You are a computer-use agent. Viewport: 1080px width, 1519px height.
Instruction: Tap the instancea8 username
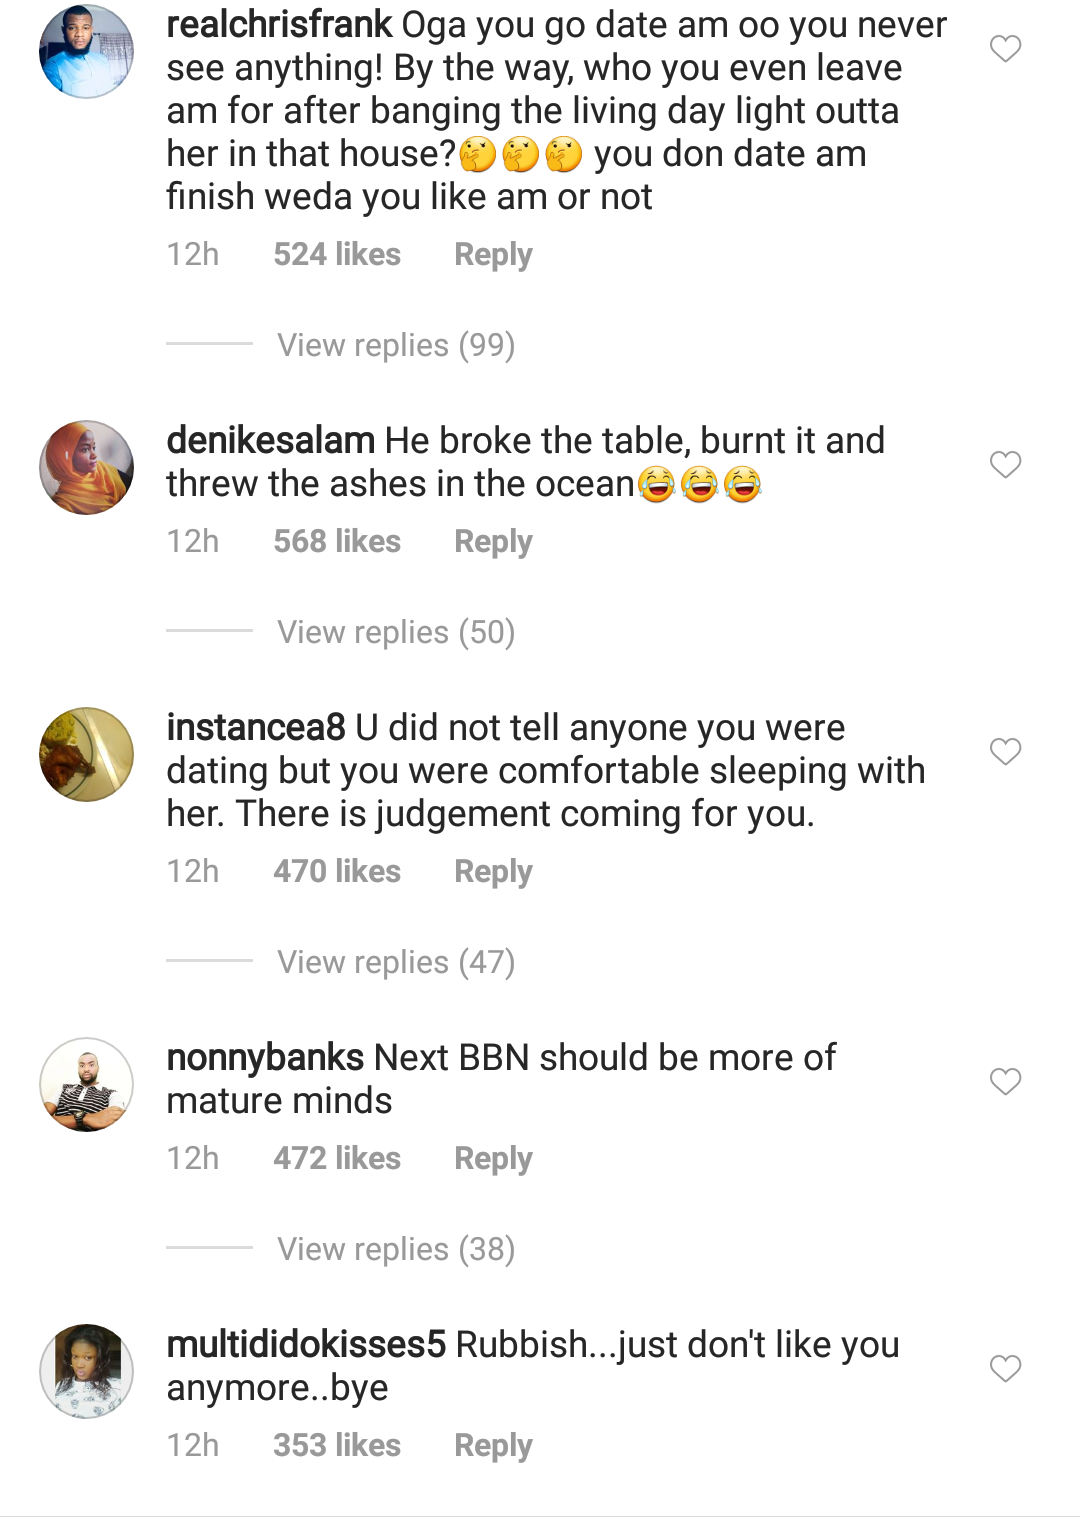click(256, 728)
